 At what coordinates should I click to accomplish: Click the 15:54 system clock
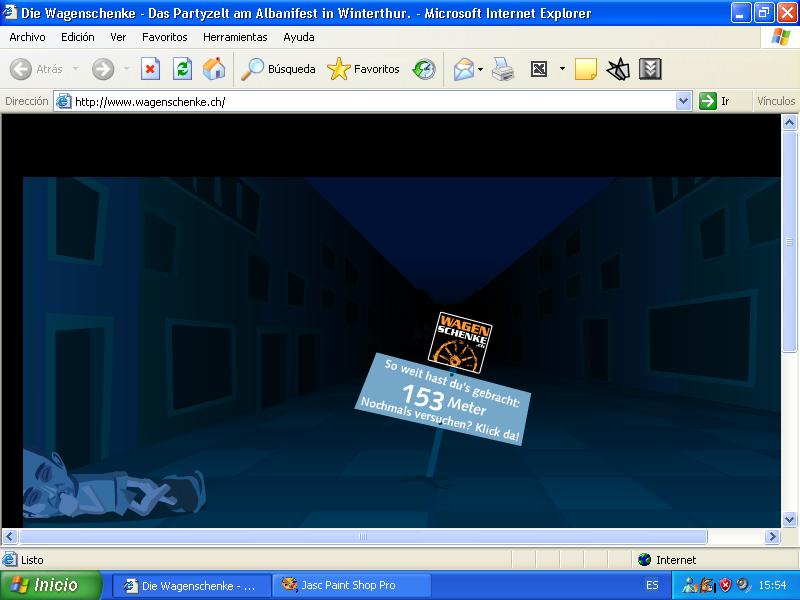(x=772, y=585)
